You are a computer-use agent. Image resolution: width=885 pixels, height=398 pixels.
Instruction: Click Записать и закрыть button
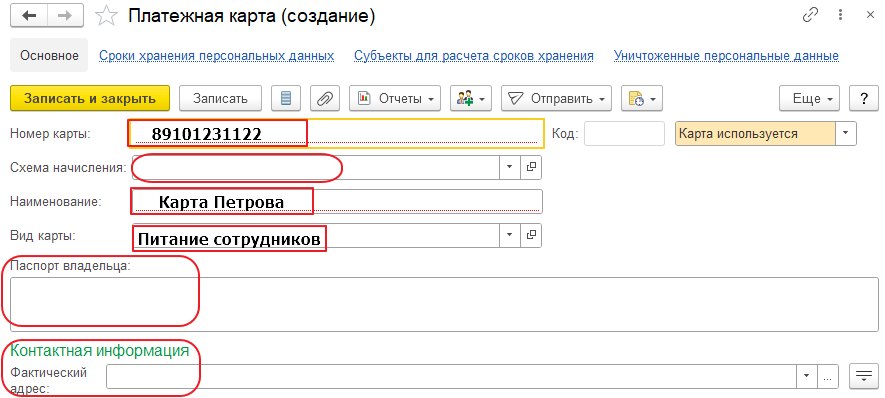(x=90, y=98)
